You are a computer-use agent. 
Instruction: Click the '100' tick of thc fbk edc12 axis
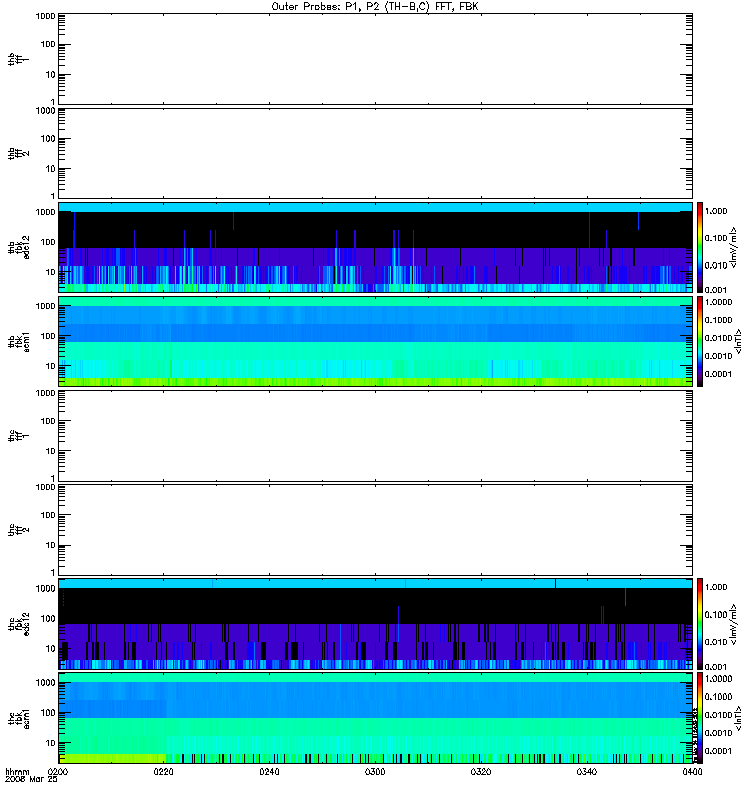click(x=48, y=619)
